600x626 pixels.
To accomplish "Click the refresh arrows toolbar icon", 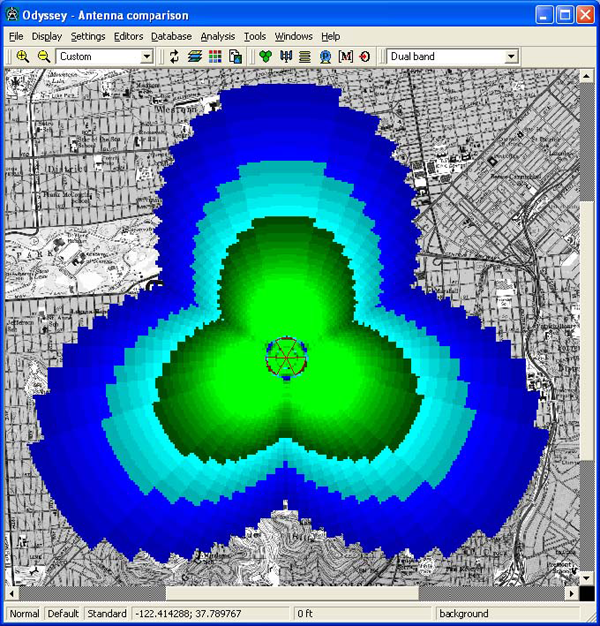I will pos(175,57).
